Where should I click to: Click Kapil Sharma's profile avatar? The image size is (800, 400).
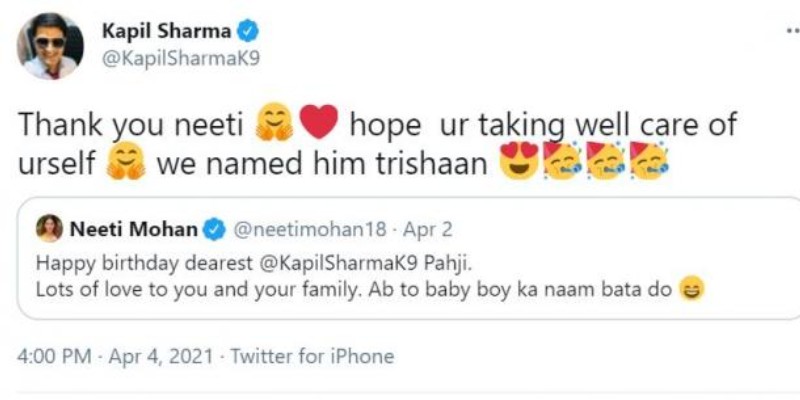(x=50, y=46)
